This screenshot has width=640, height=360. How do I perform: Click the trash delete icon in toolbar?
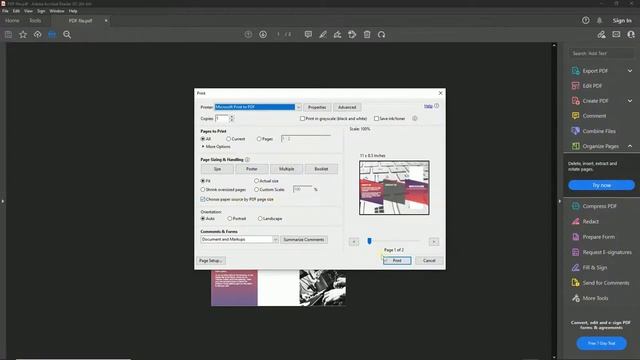tap(367, 35)
